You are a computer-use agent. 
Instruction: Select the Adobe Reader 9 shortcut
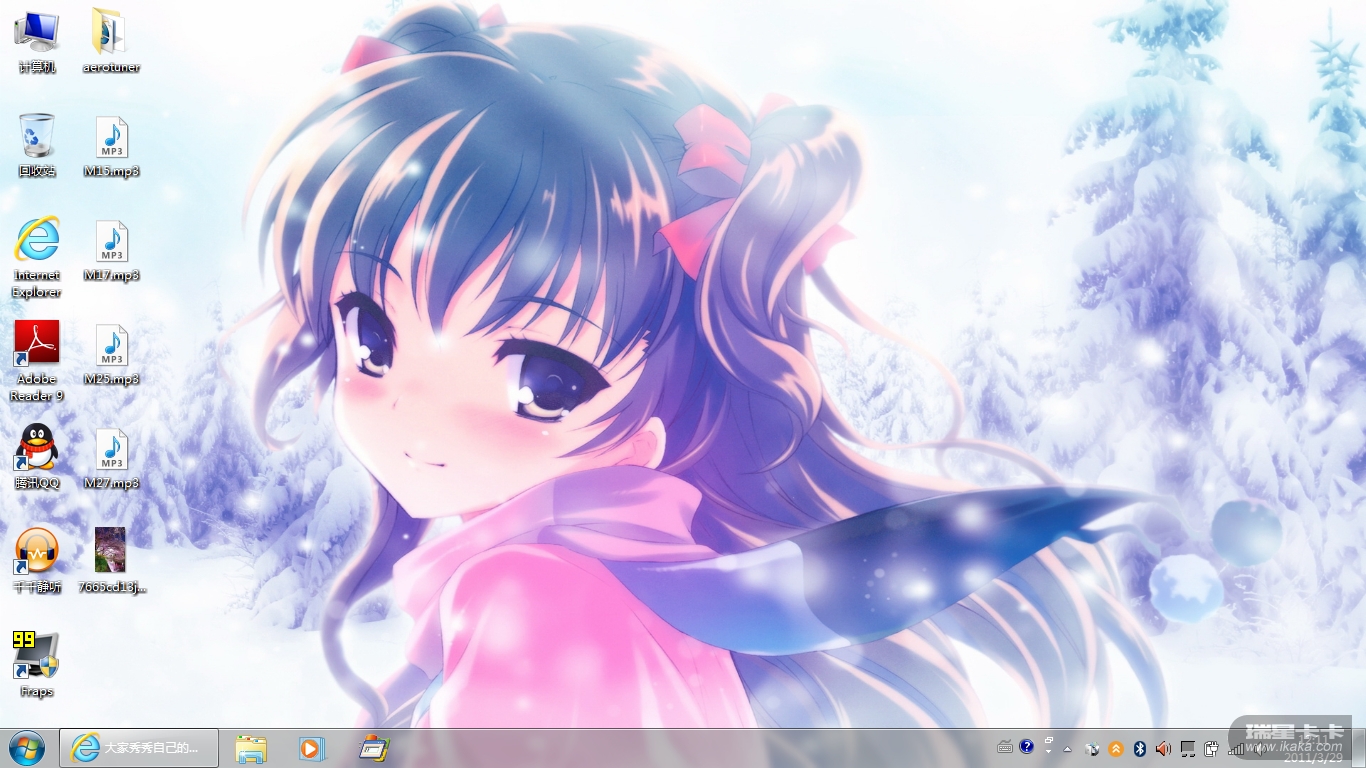point(37,360)
